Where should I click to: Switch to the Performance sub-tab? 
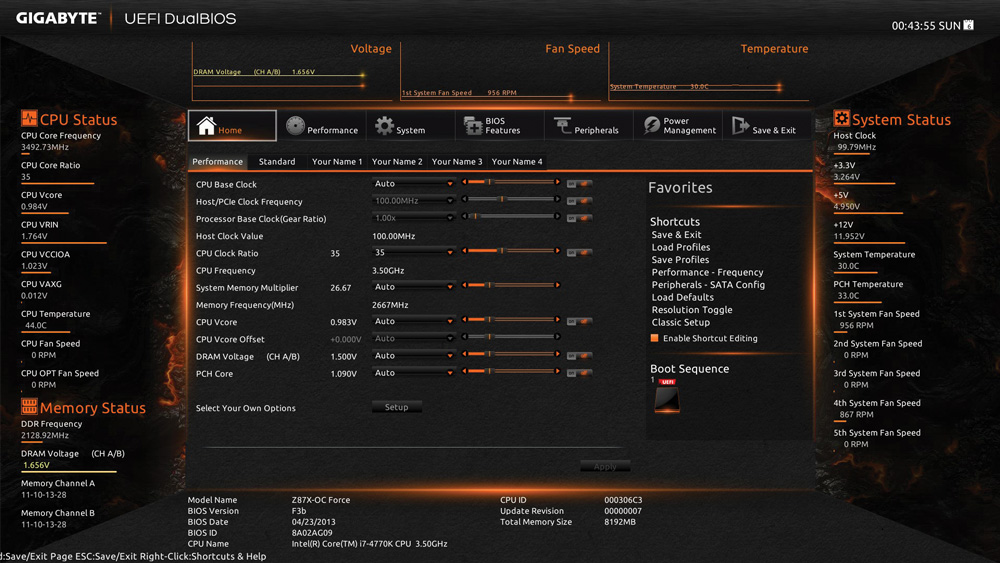click(x=217, y=161)
